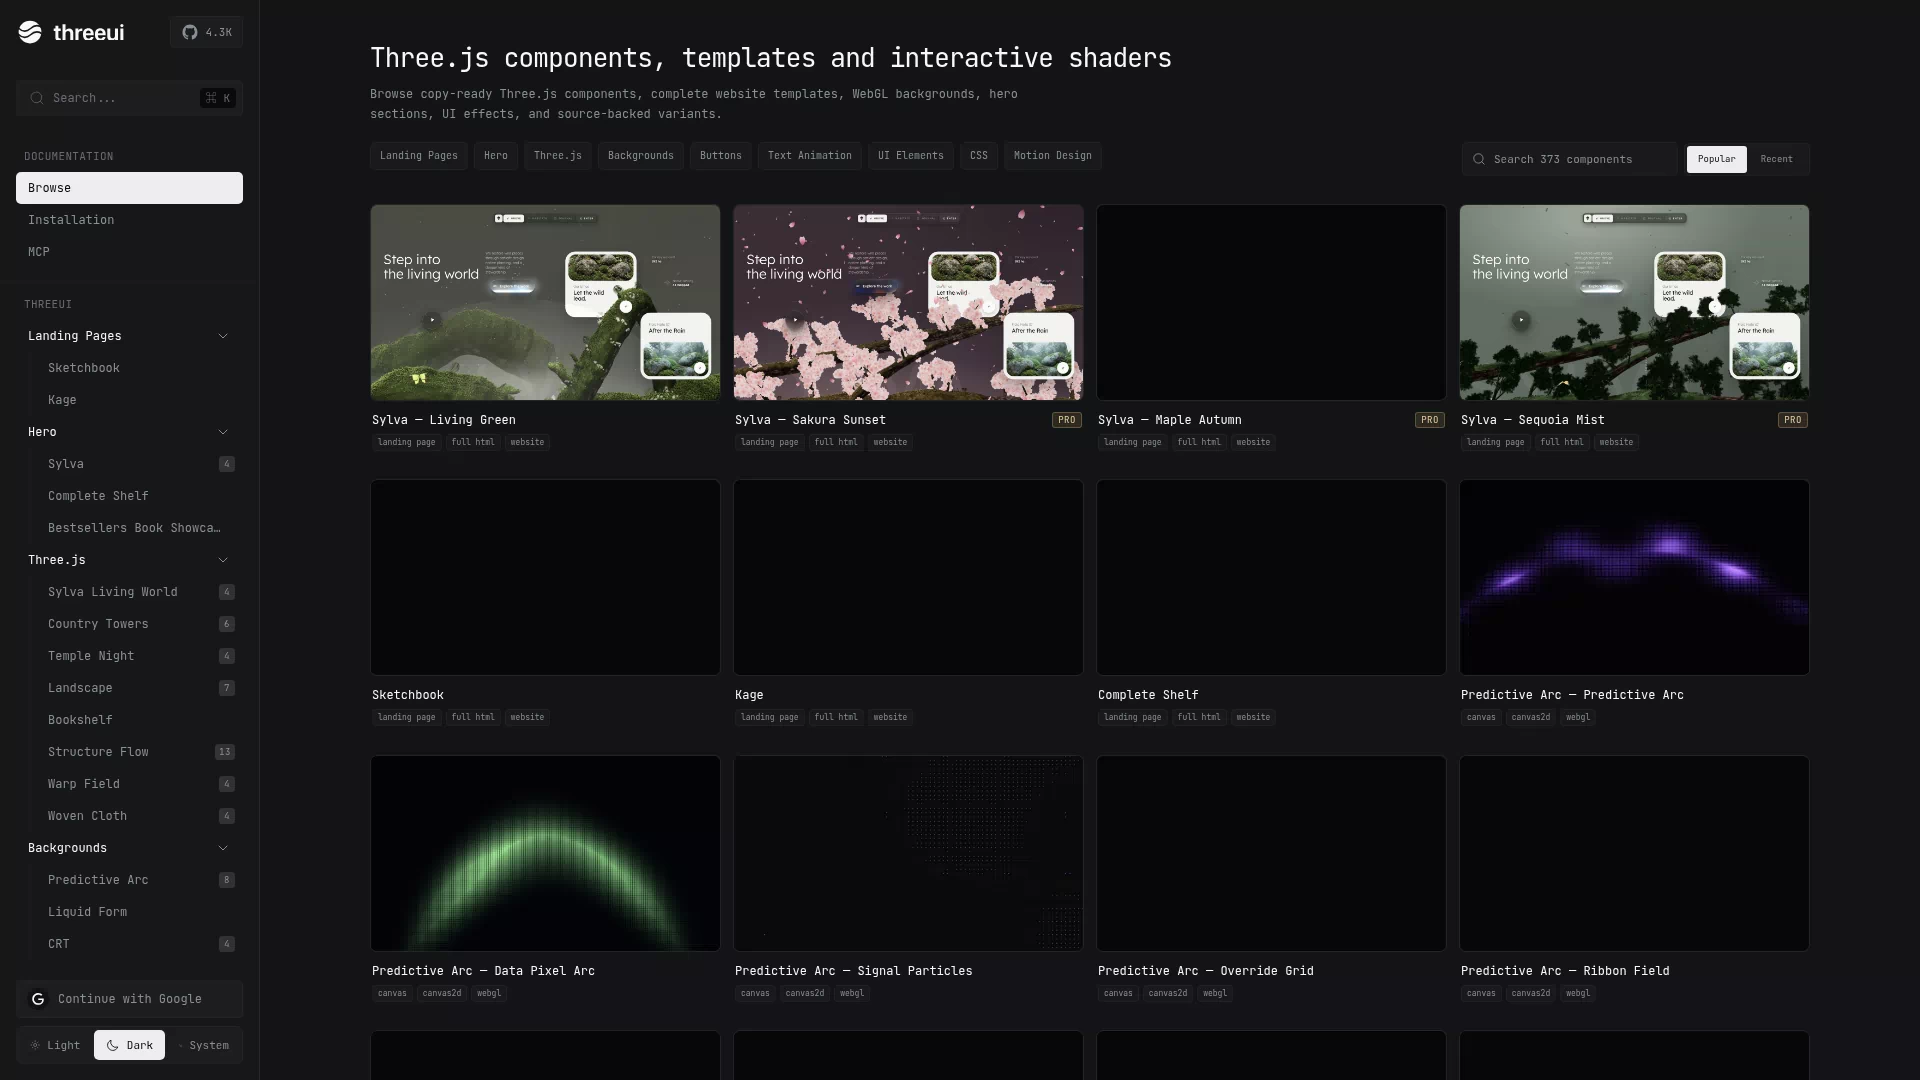
Task: Focus the Search 373 components field
Action: 1570,159
